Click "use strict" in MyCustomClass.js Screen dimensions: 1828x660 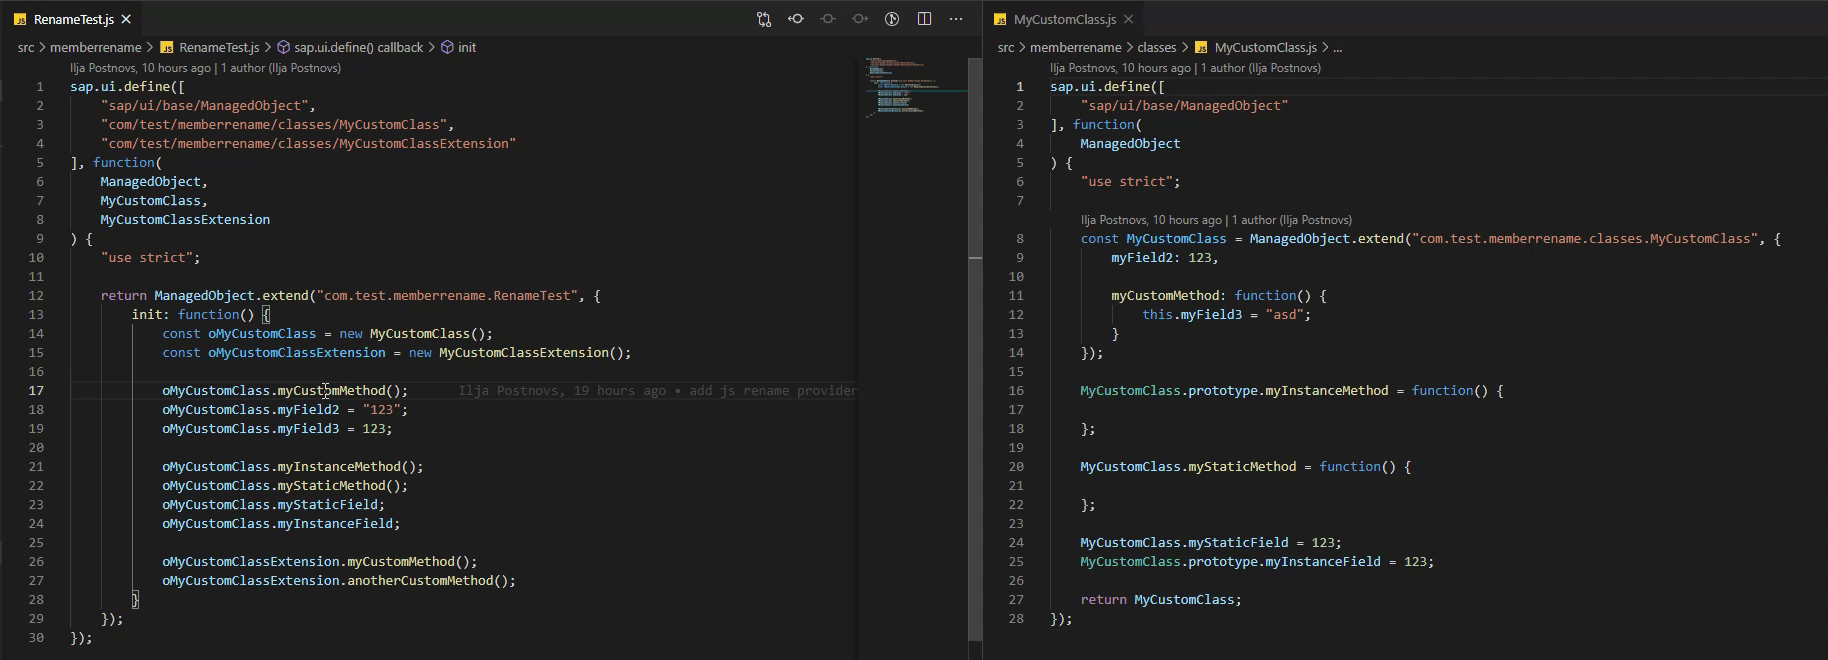1126,182
